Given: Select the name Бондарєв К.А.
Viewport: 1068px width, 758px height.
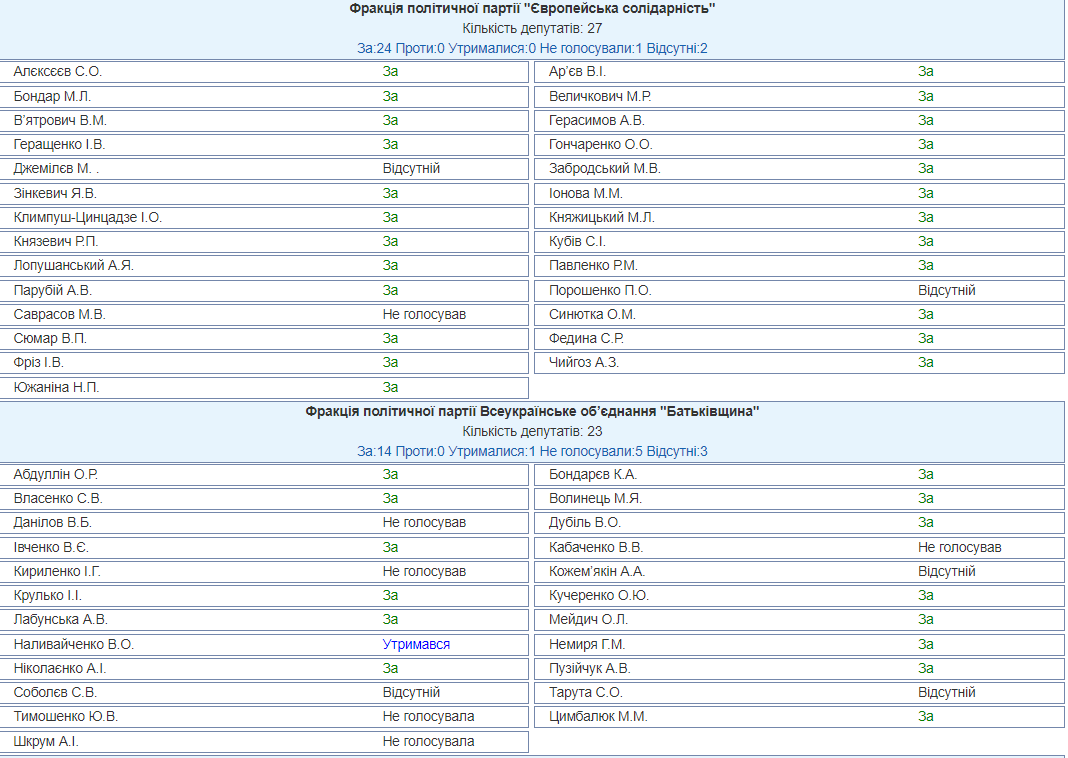Looking at the screenshot, I should click(x=593, y=475).
